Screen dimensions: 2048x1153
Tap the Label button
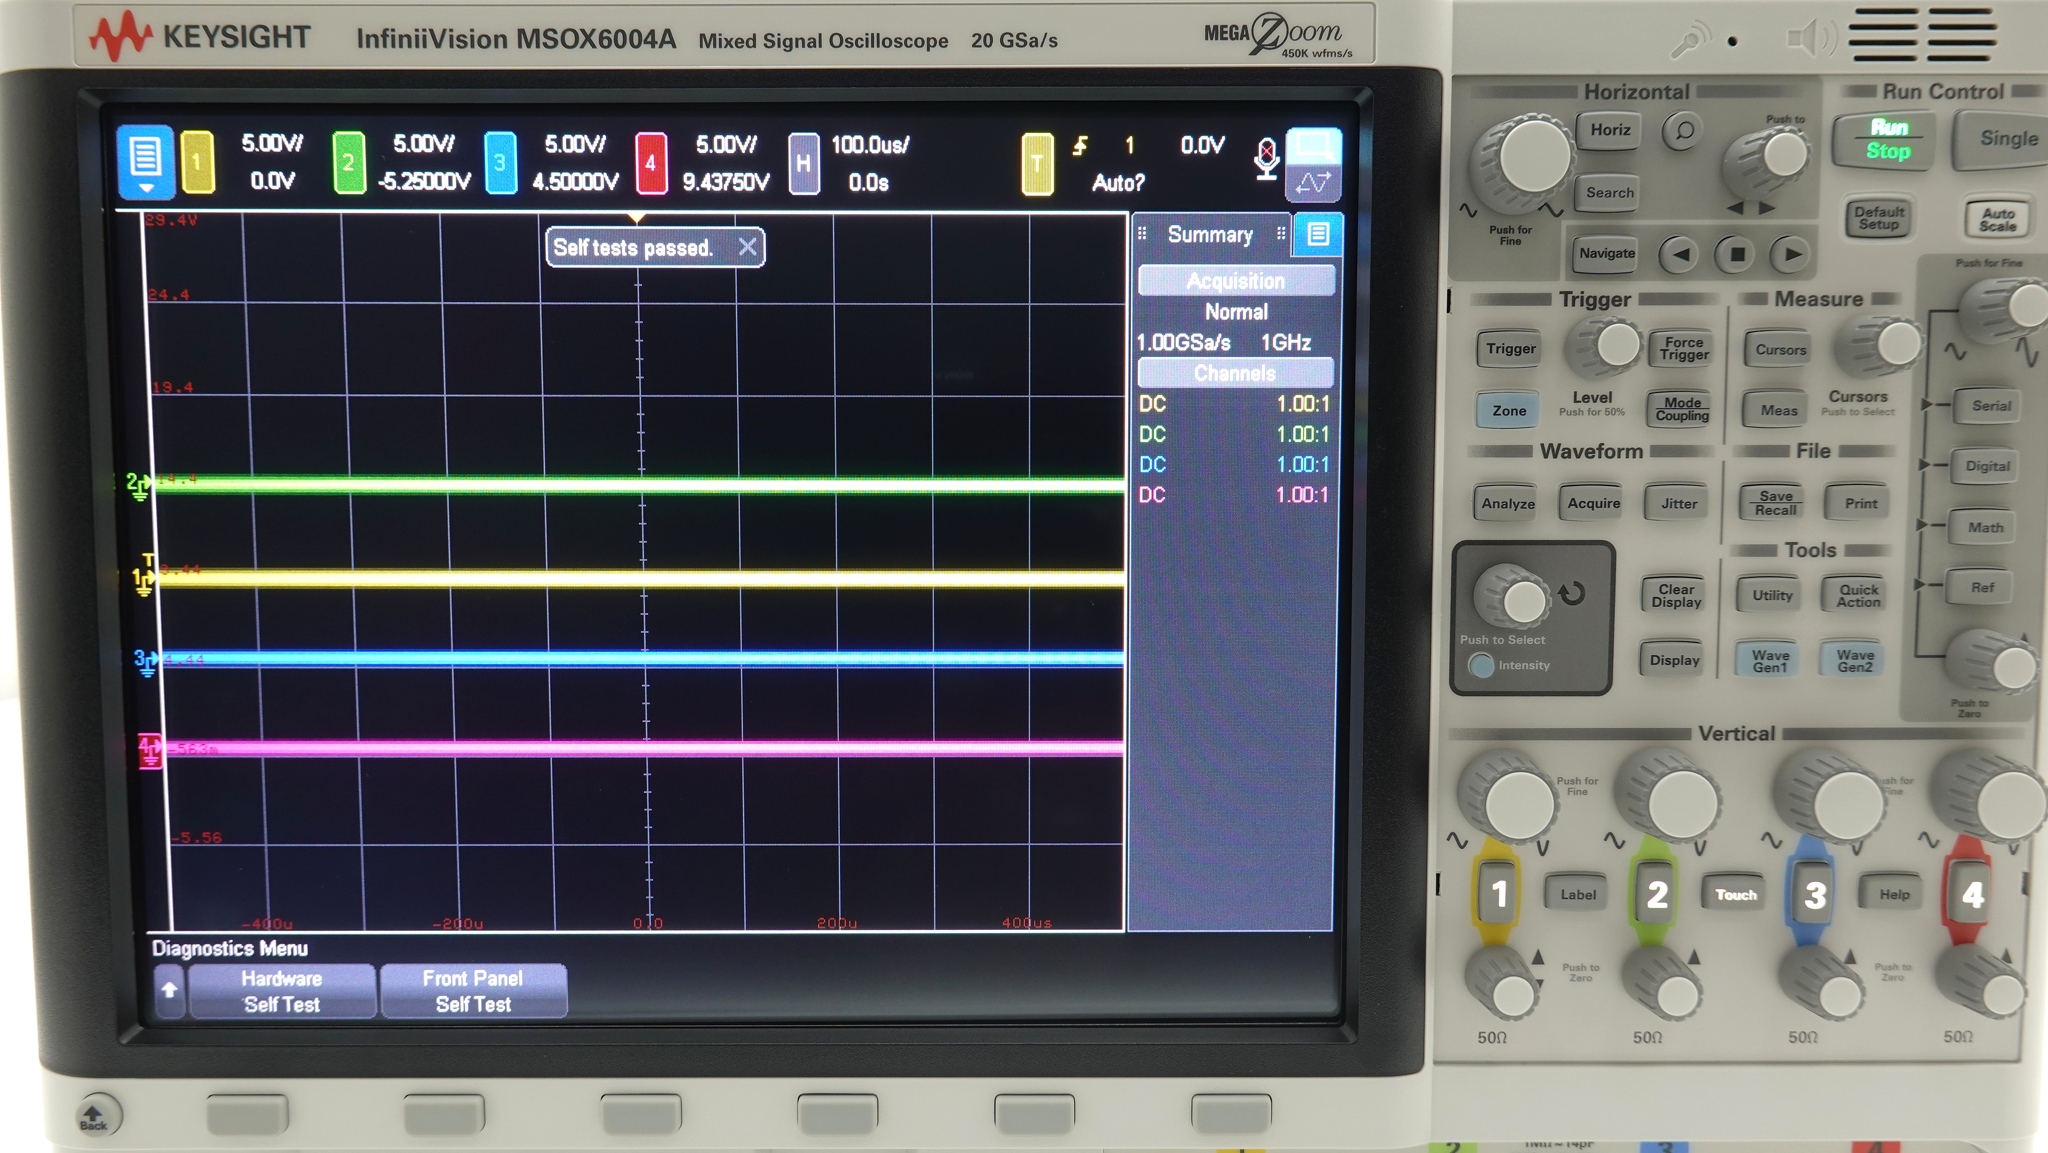click(x=1577, y=894)
